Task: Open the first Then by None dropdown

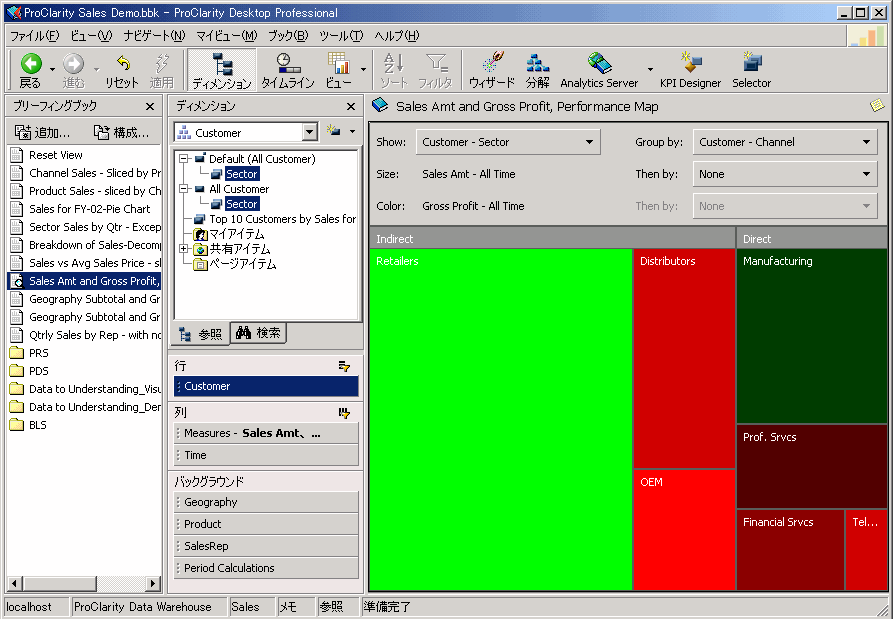Action: (785, 174)
